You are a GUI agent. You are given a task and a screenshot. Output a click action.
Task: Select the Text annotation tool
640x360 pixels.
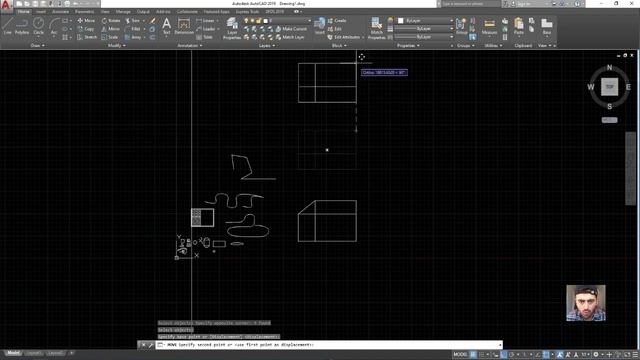(167, 26)
